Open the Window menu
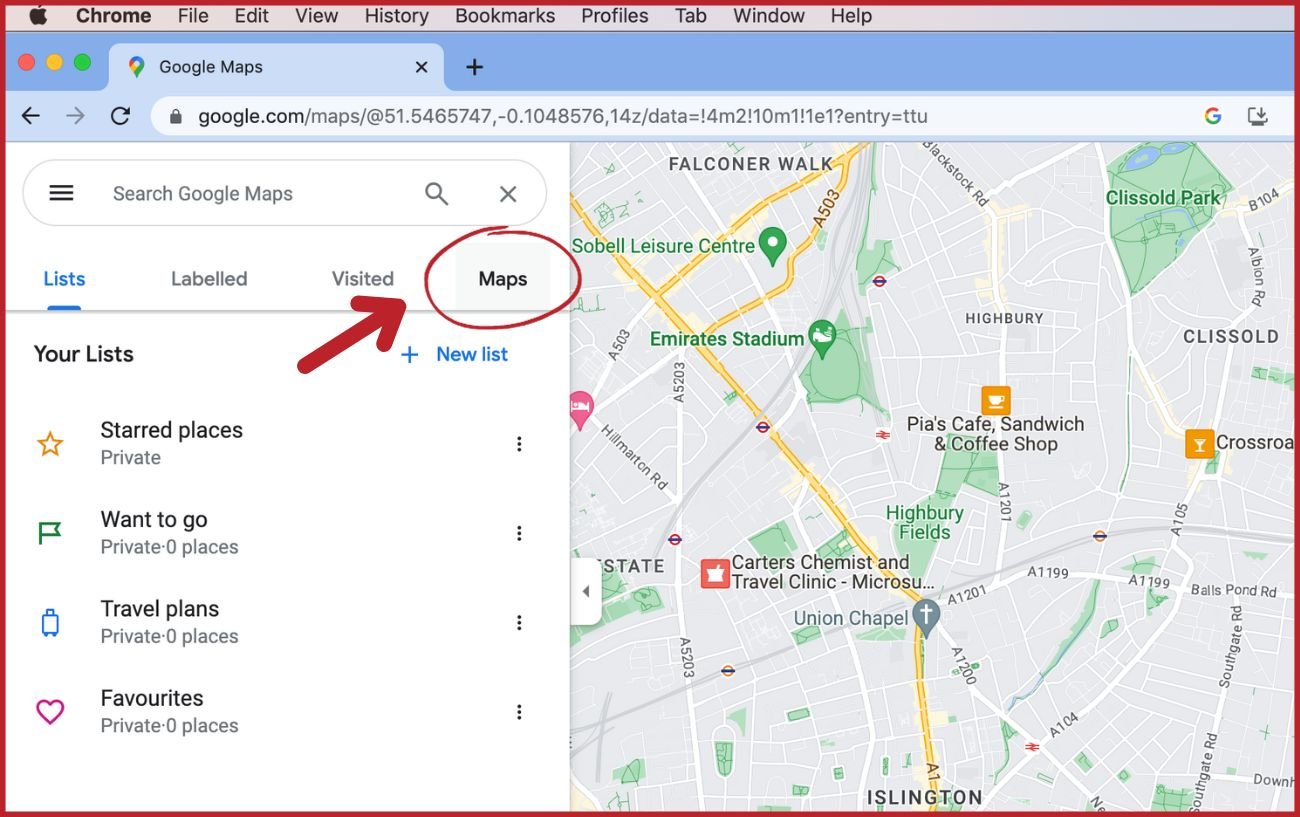Viewport: 1300px width, 817px height. click(769, 15)
